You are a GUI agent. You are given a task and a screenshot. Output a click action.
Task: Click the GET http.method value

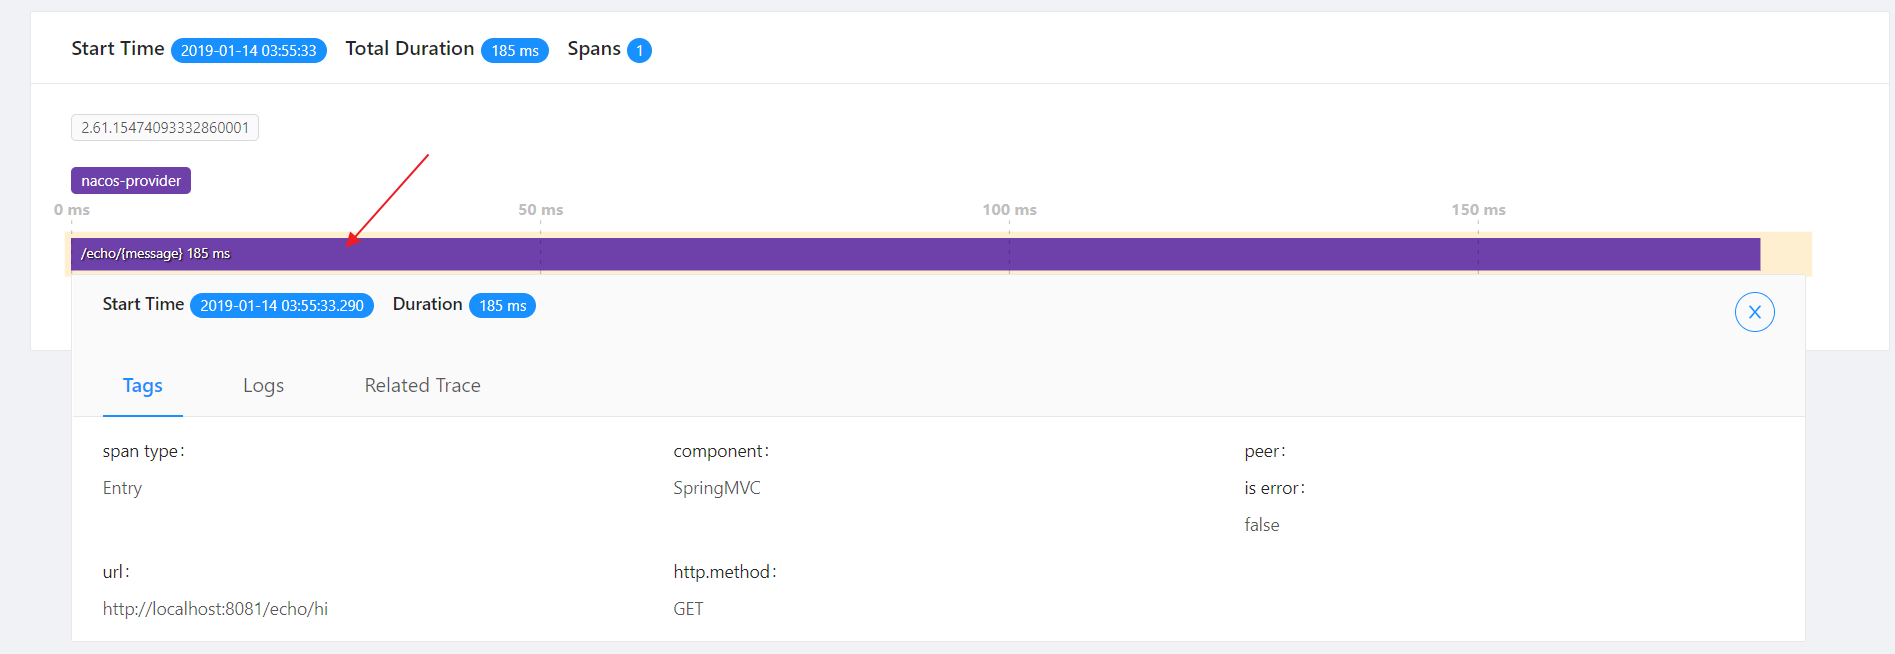688,609
